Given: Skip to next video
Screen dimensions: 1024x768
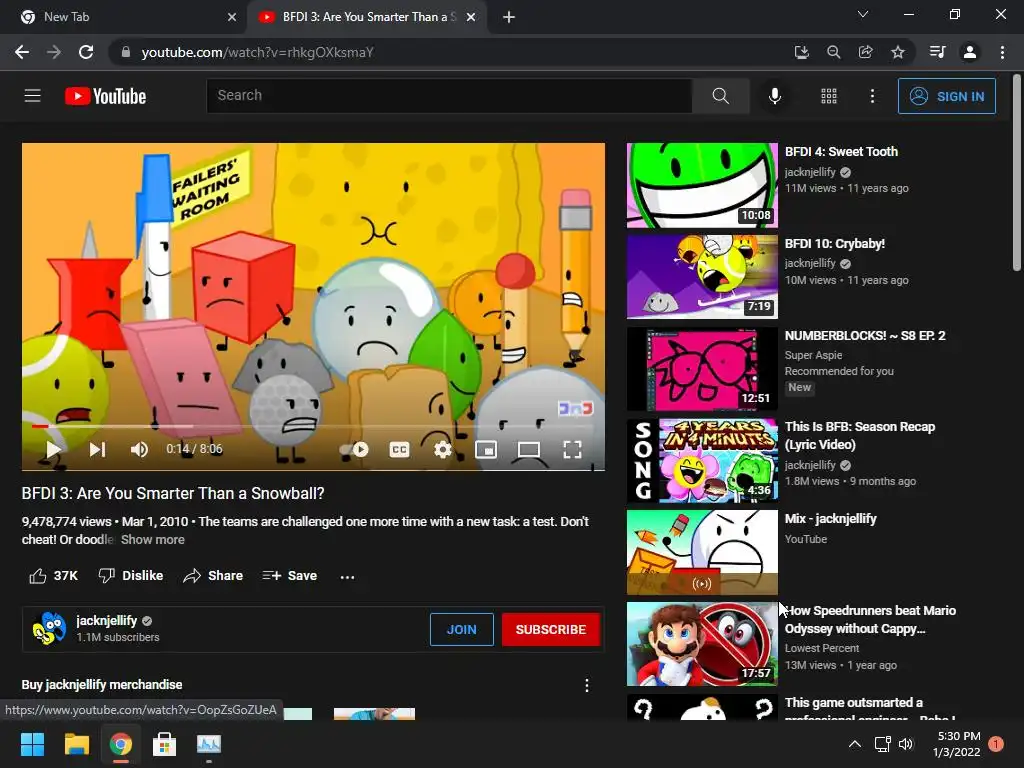Looking at the screenshot, I should pos(97,449).
